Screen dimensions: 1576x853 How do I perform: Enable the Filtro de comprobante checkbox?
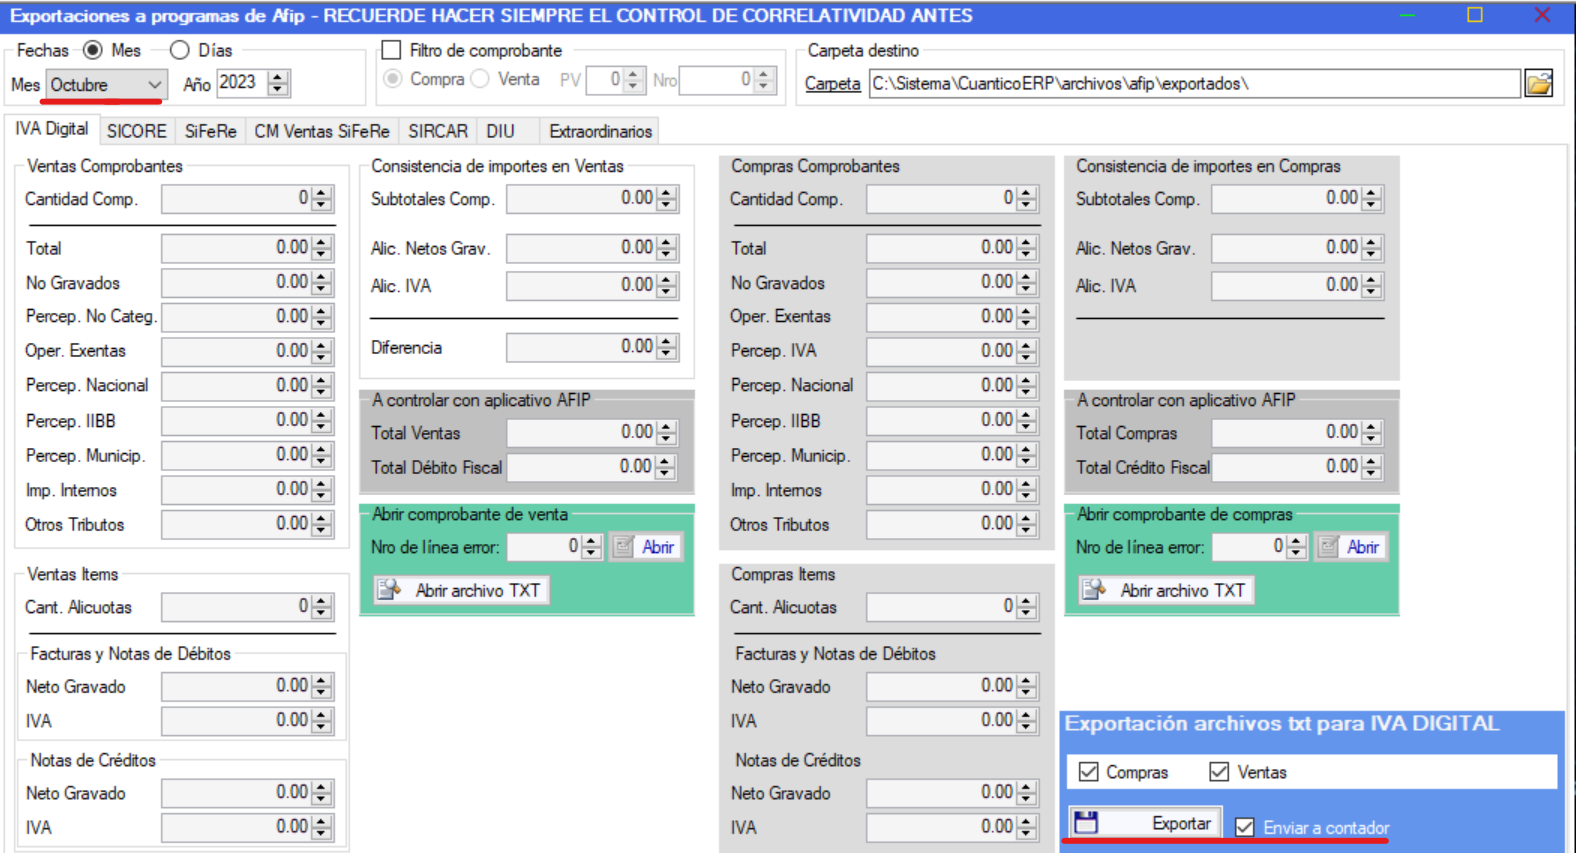(392, 50)
